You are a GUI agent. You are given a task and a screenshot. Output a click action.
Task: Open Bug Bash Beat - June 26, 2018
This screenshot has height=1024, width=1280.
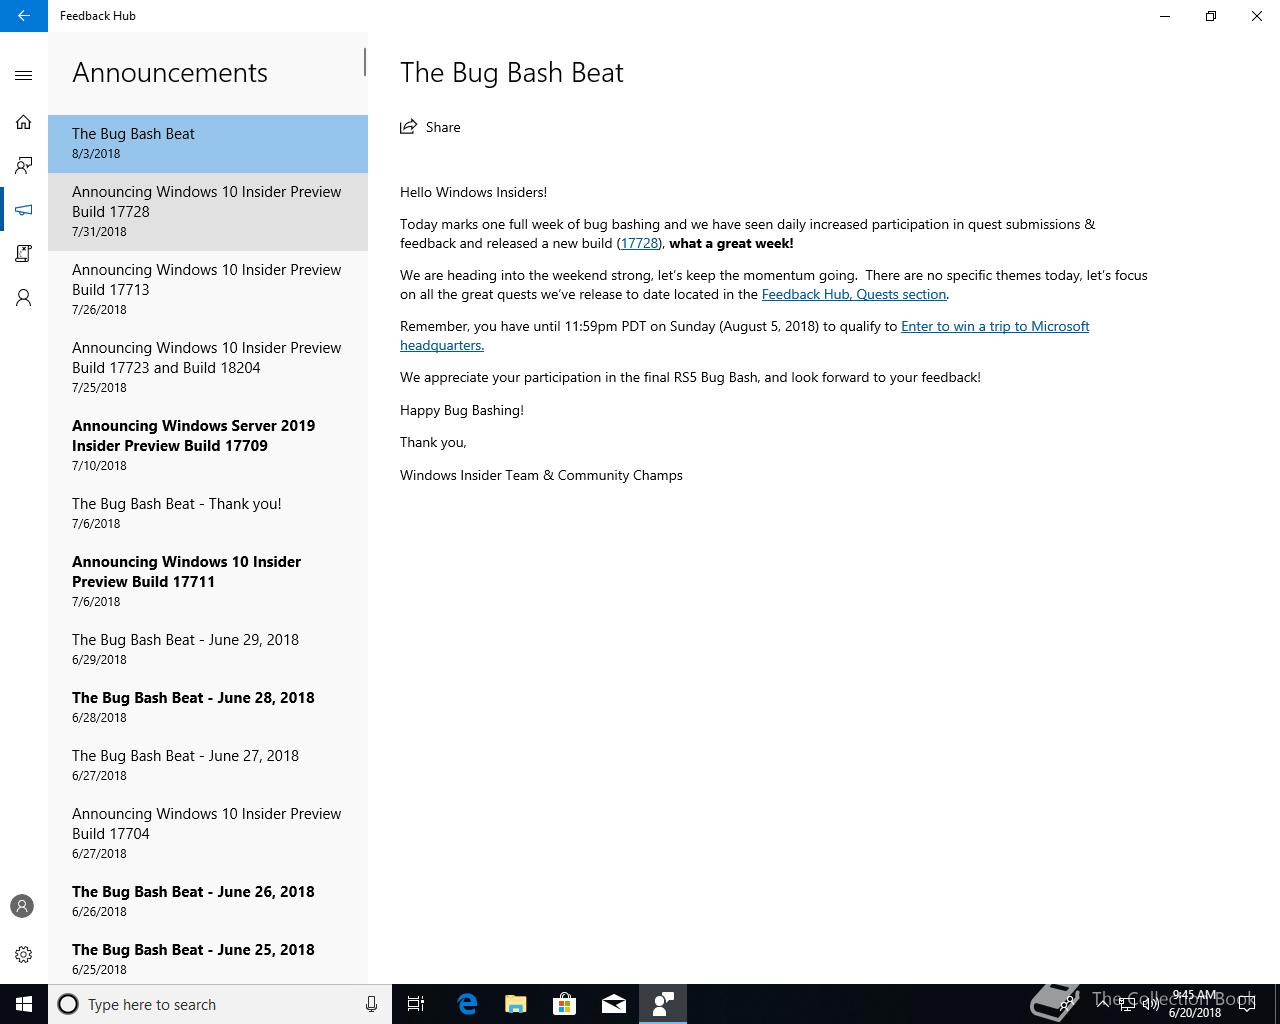(208, 901)
